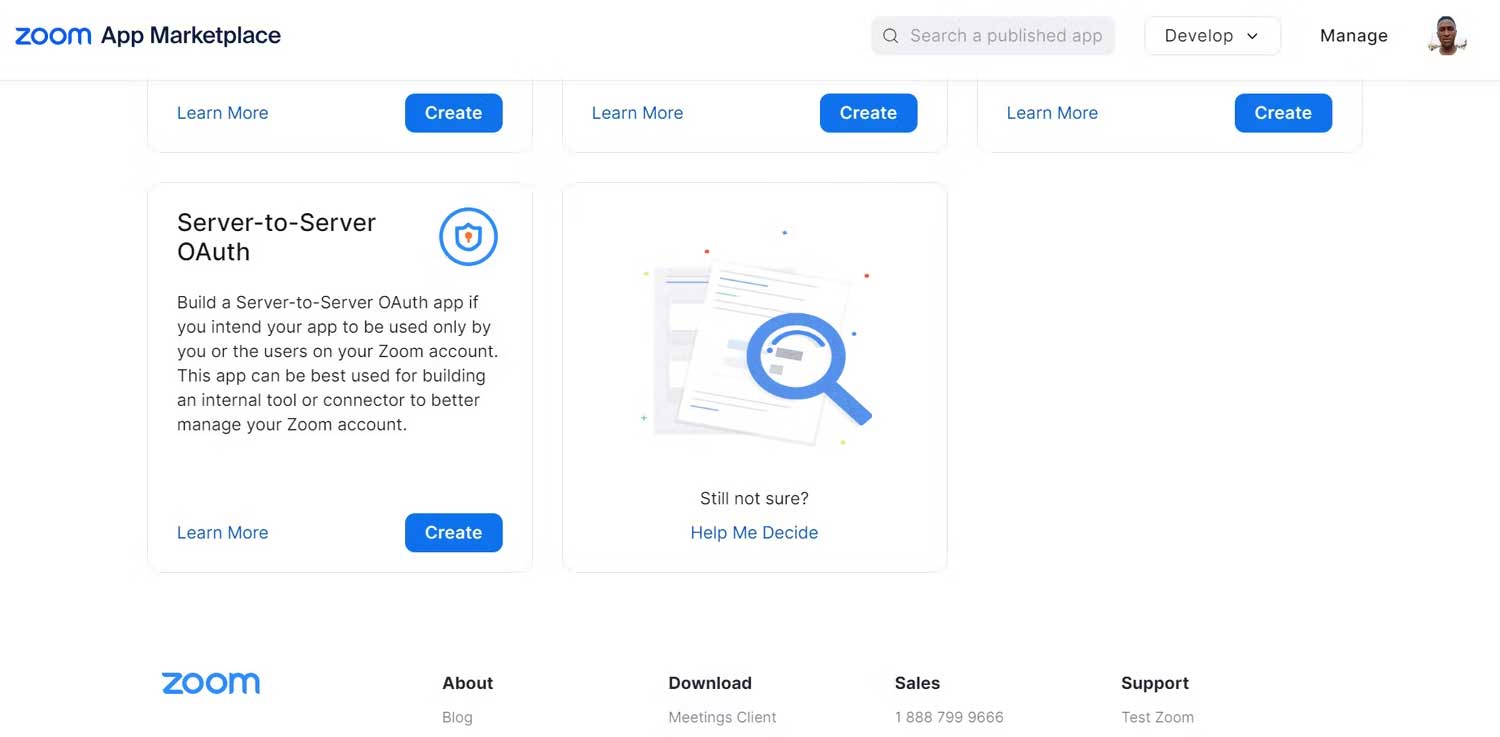1500x737 pixels.
Task: Click the Develop chevron arrow
Action: (x=1251, y=36)
